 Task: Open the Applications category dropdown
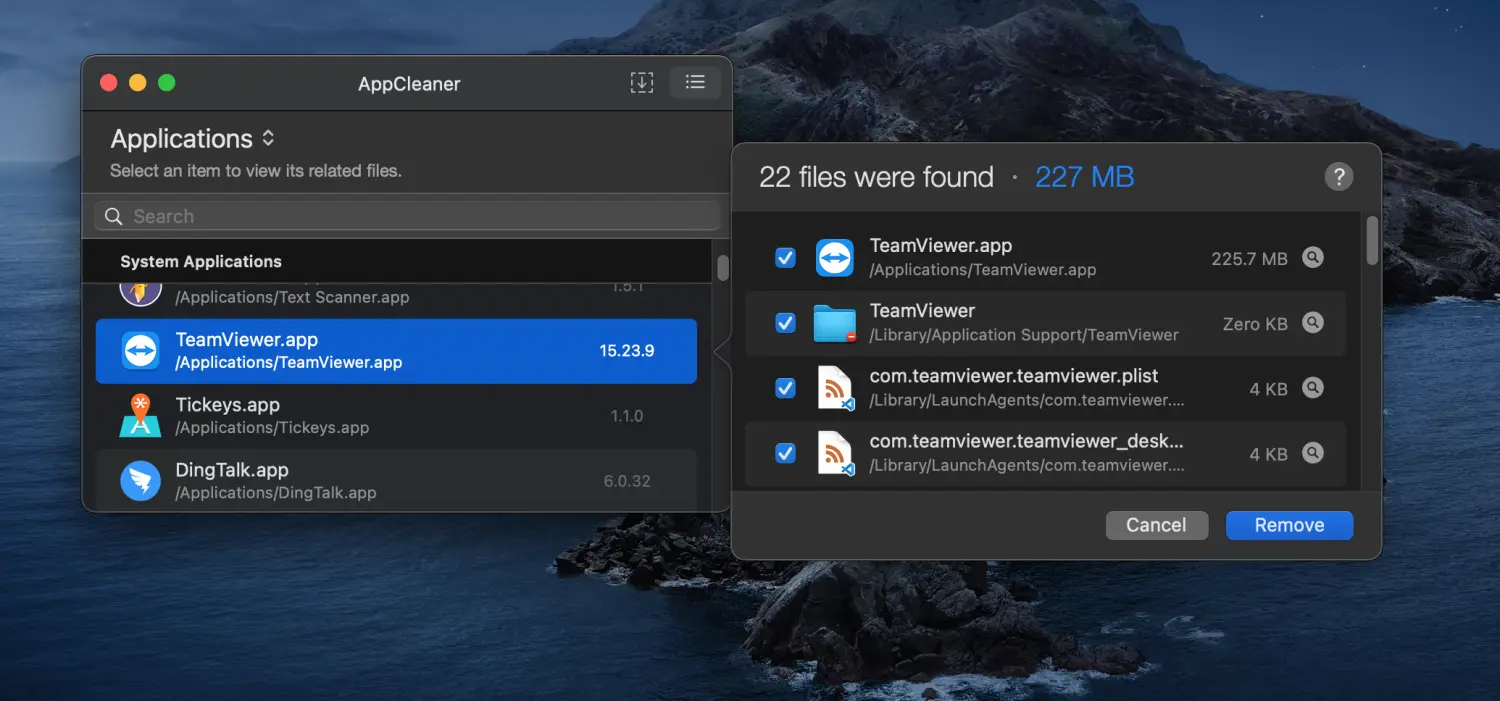(192, 139)
